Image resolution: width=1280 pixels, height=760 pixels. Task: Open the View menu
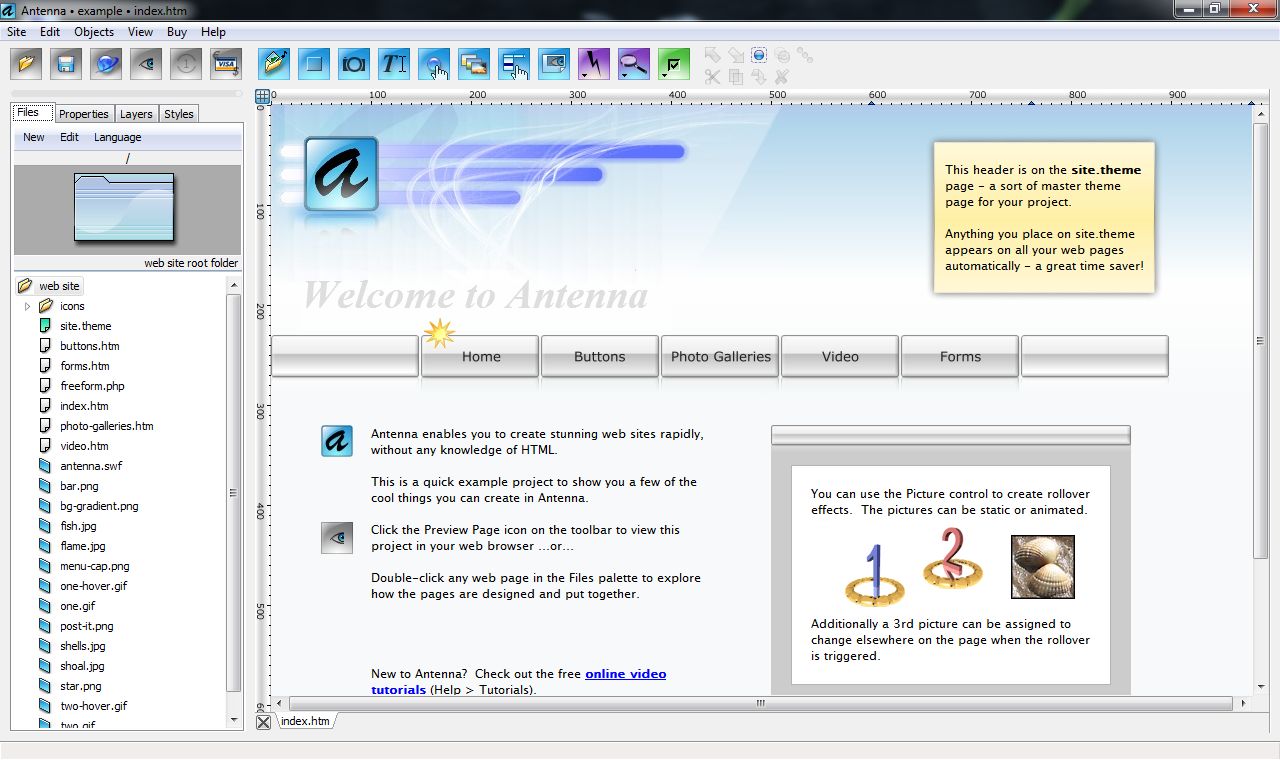point(141,32)
